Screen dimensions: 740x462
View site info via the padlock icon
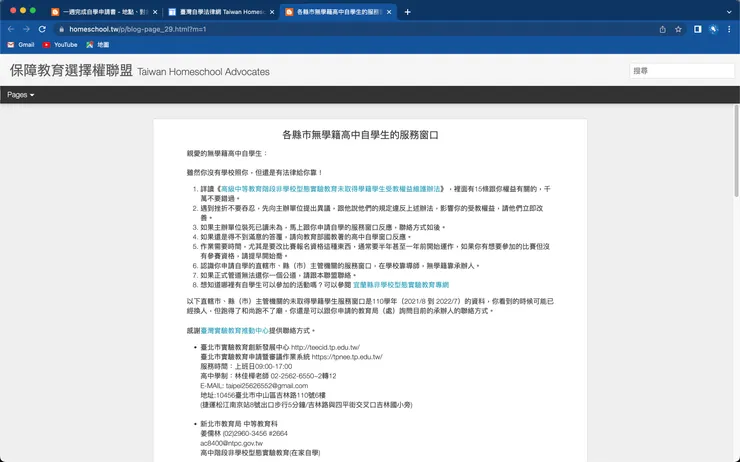61,29
